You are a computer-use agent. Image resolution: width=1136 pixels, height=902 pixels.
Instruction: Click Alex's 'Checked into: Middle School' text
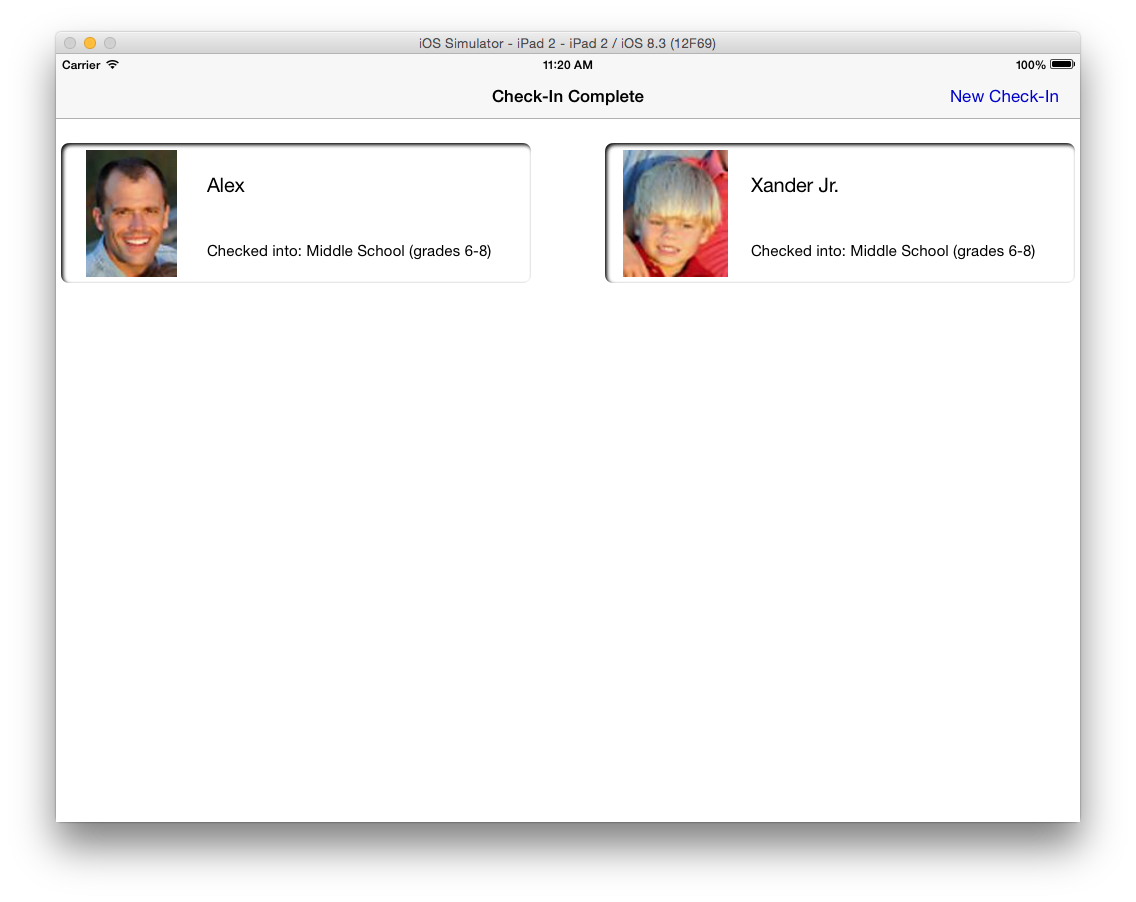348,251
